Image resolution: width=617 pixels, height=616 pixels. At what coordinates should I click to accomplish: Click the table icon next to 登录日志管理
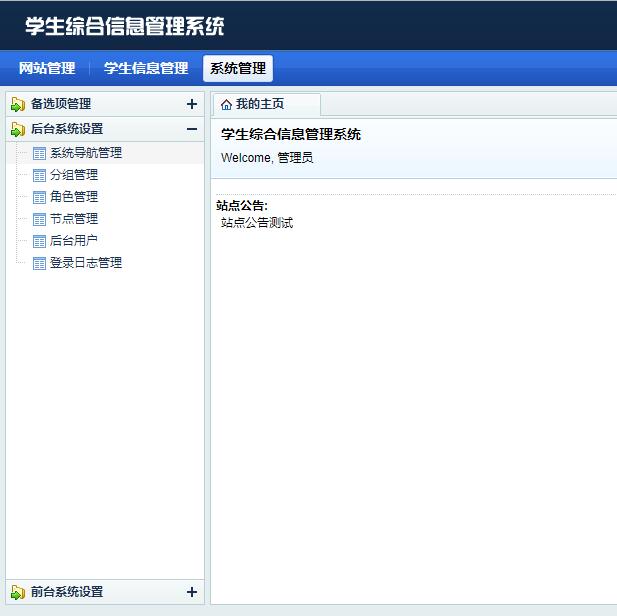coord(39,263)
